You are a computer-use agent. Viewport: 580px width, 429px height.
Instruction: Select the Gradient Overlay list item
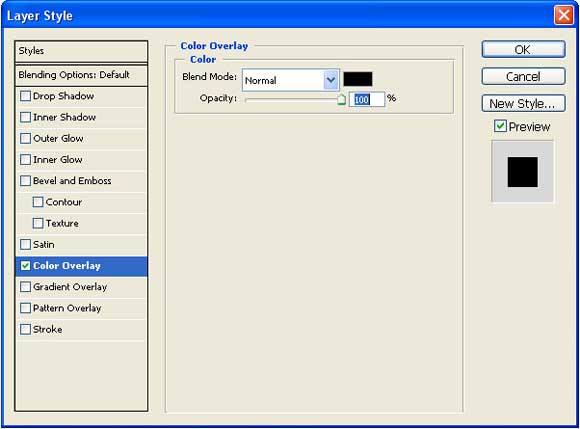[81, 287]
